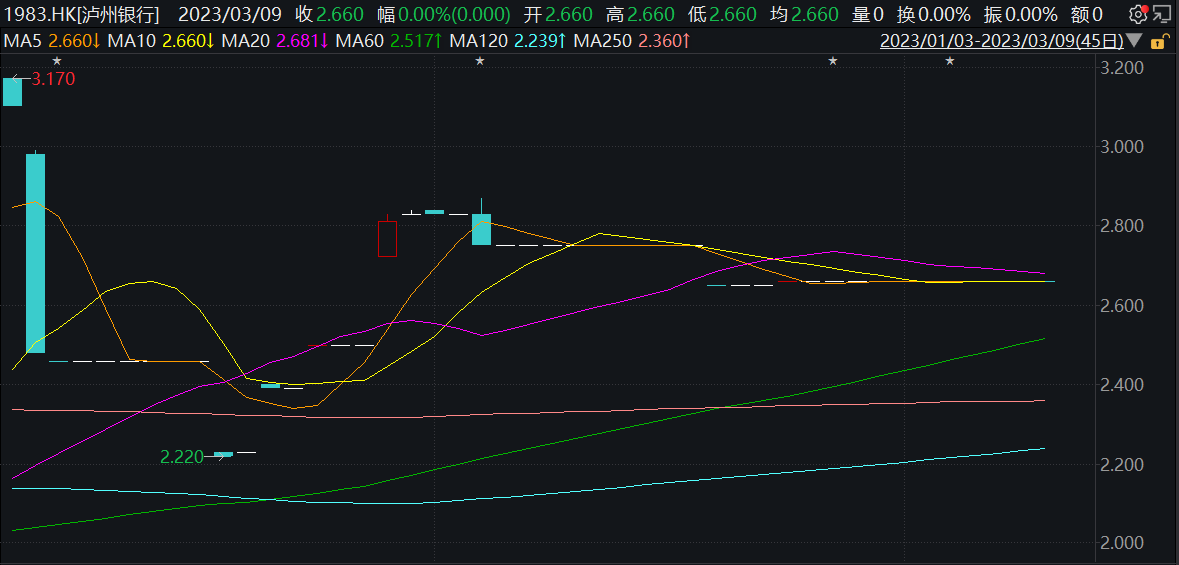1179x565 pixels.
Task: Click 2.400 on price axis
Action: point(1123,384)
